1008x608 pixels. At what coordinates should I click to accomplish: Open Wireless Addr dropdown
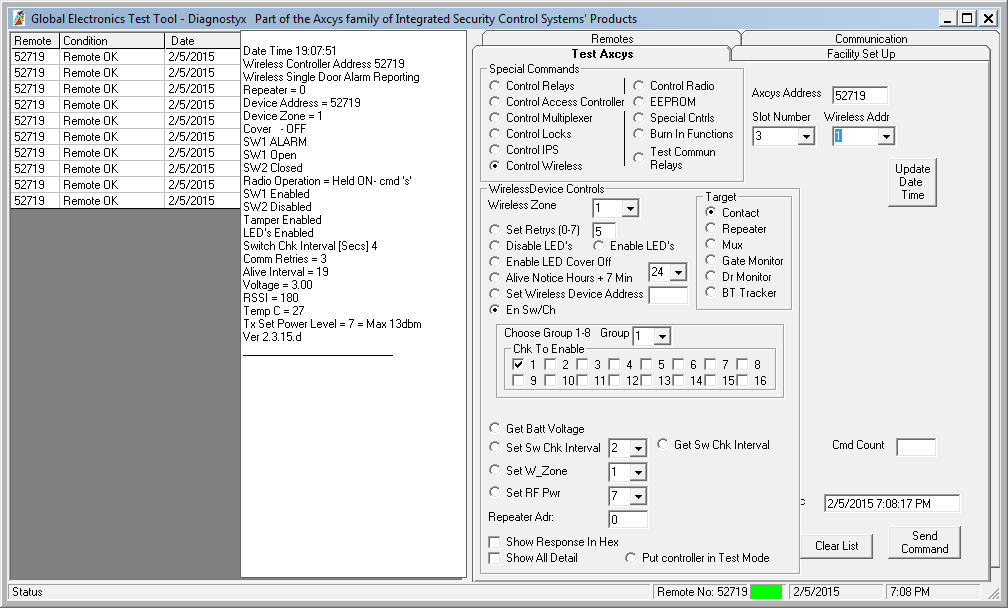(x=886, y=136)
